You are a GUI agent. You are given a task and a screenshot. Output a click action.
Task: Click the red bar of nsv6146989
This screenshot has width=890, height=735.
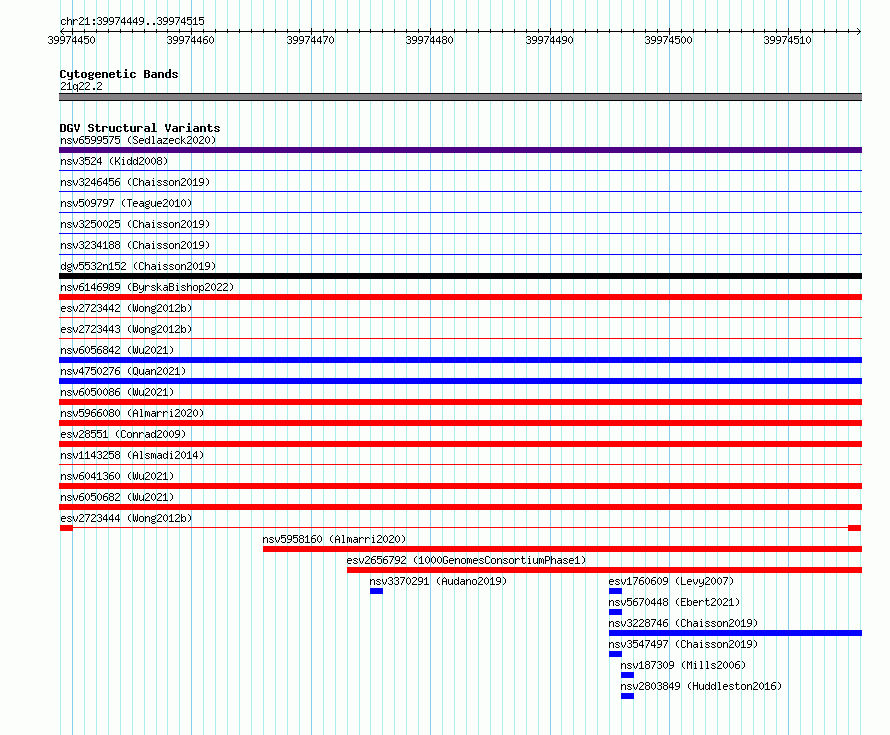click(x=460, y=297)
